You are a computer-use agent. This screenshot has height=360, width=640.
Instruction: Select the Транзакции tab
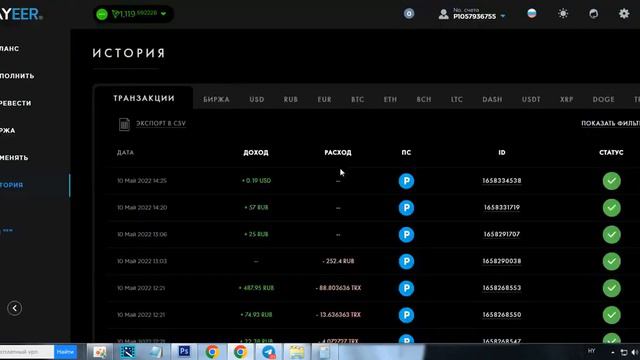[144, 98]
